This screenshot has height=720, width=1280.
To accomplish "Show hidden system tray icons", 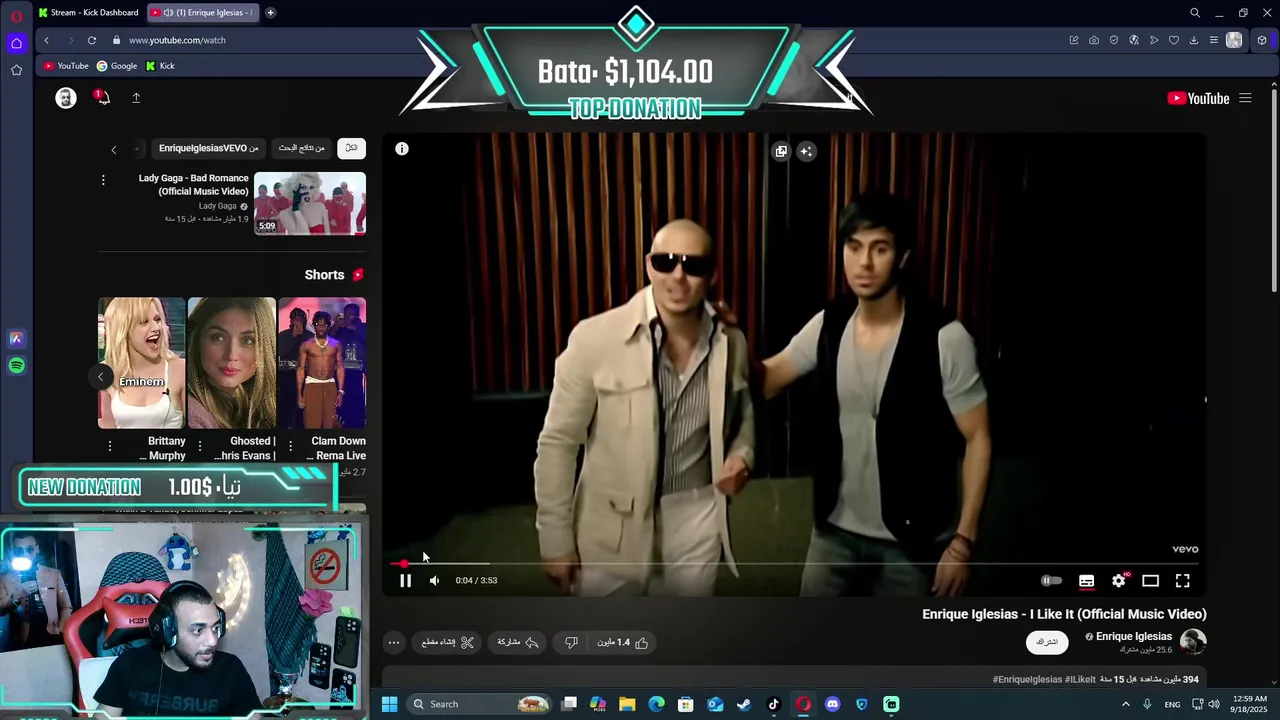I will 1125,704.
